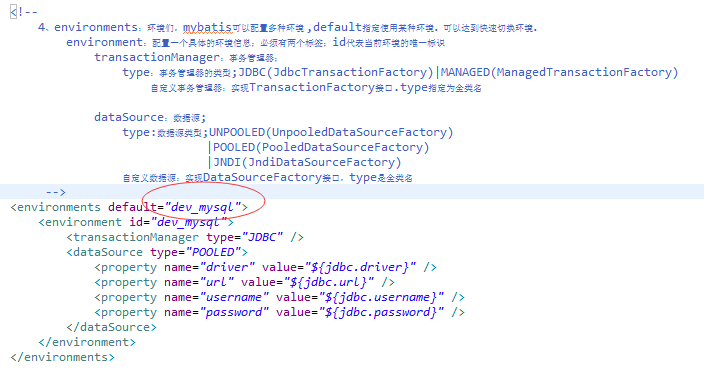This screenshot has height=377, width=704.
Task: Click the closing comment marker "-->"
Action: (x=56, y=192)
